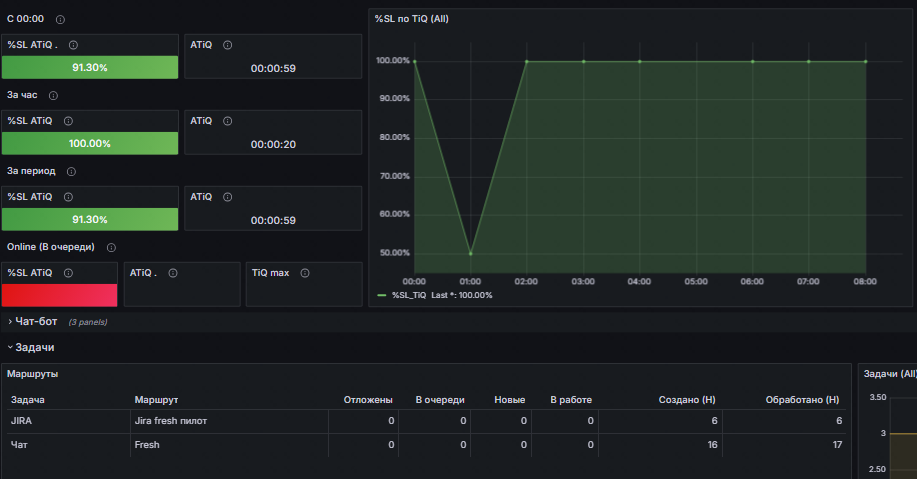Image resolution: width=917 pixels, height=479 pixels.
Task: Sort table by Задача column header
Action: 27,400
